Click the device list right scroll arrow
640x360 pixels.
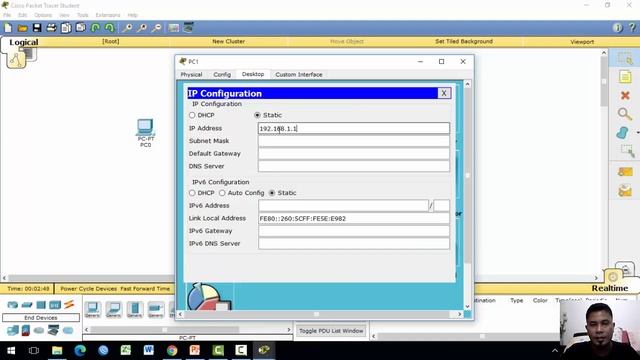pyautogui.click(x=289, y=329)
